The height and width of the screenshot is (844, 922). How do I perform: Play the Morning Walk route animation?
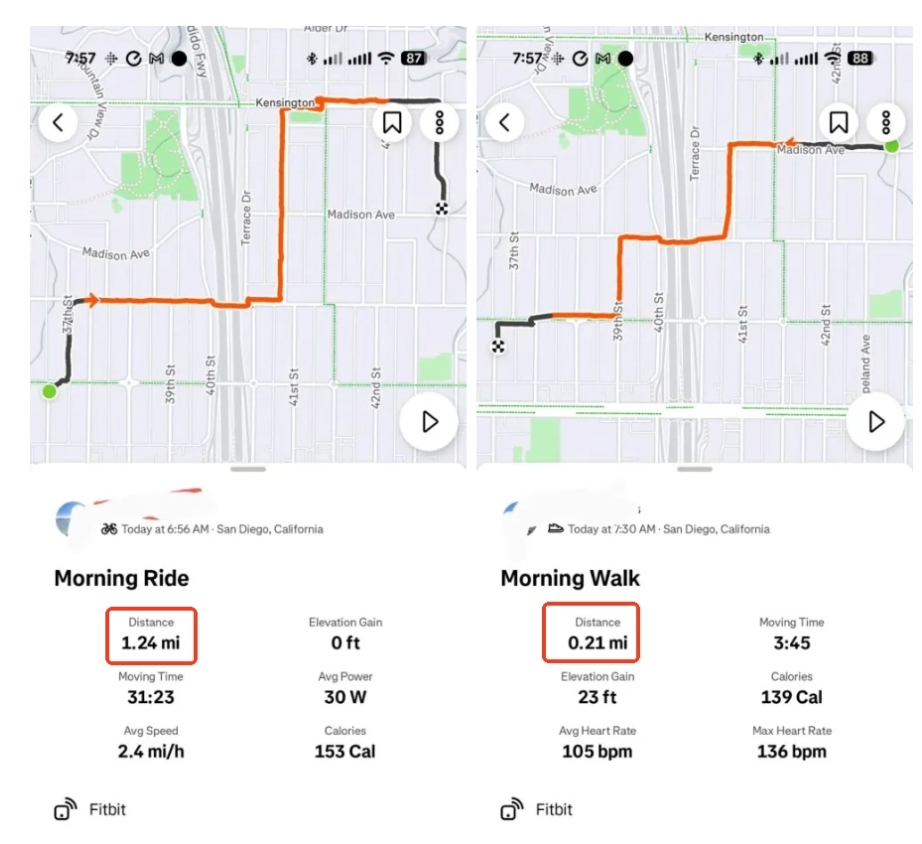tap(877, 422)
